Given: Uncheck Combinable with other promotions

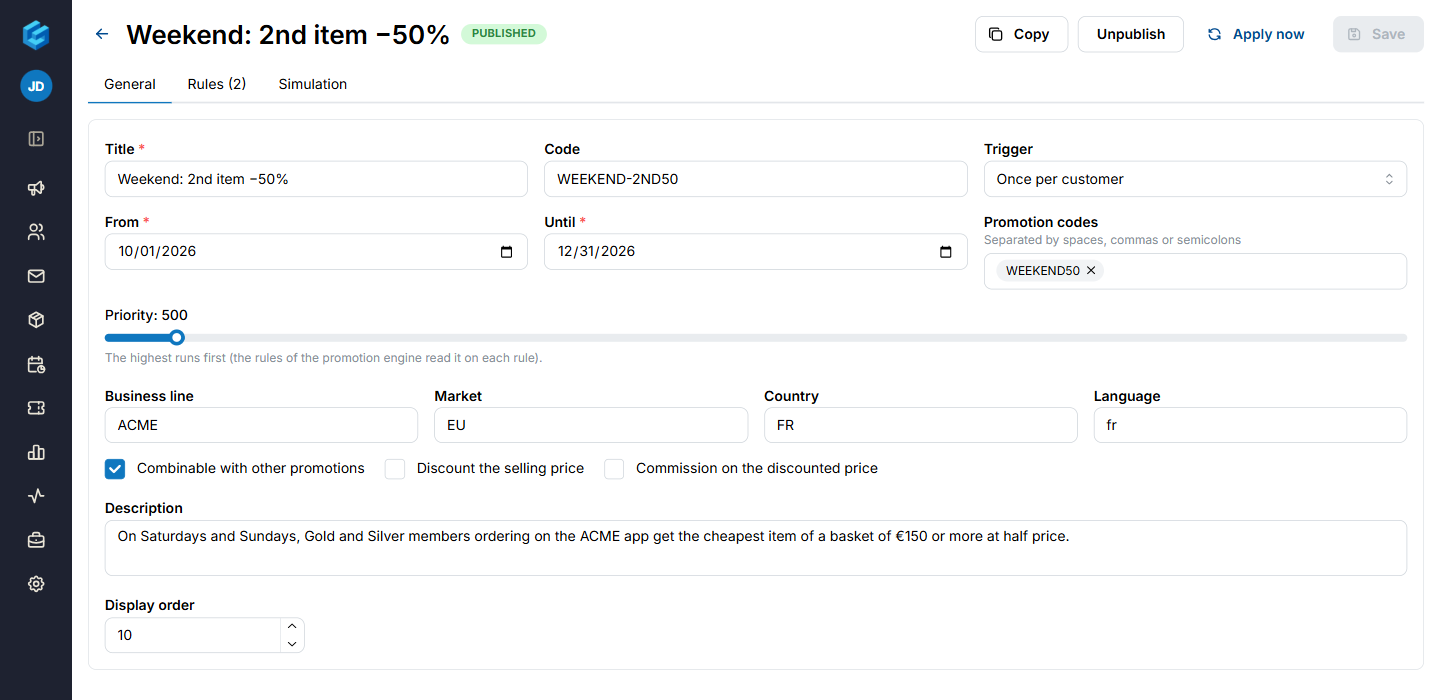Looking at the screenshot, I should [x=115, y=469].
